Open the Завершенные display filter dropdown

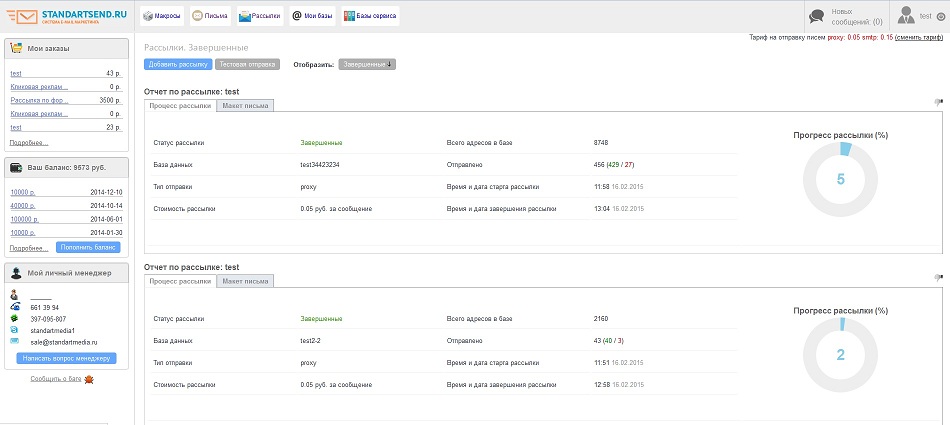point(367,64)
